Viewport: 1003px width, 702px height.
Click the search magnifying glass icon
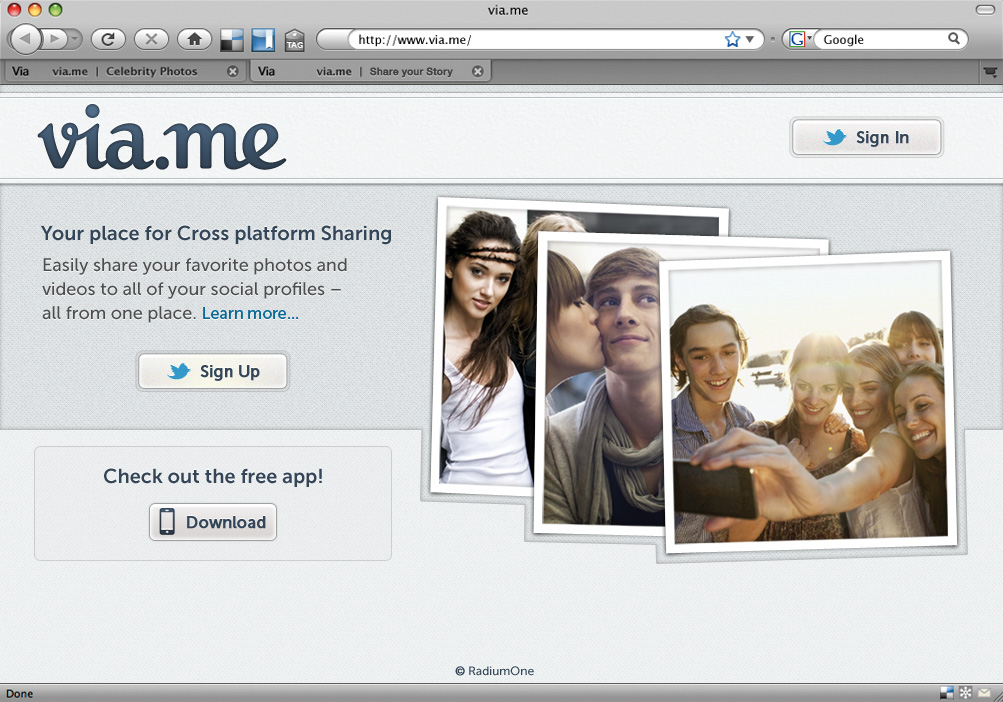[954, 39]
